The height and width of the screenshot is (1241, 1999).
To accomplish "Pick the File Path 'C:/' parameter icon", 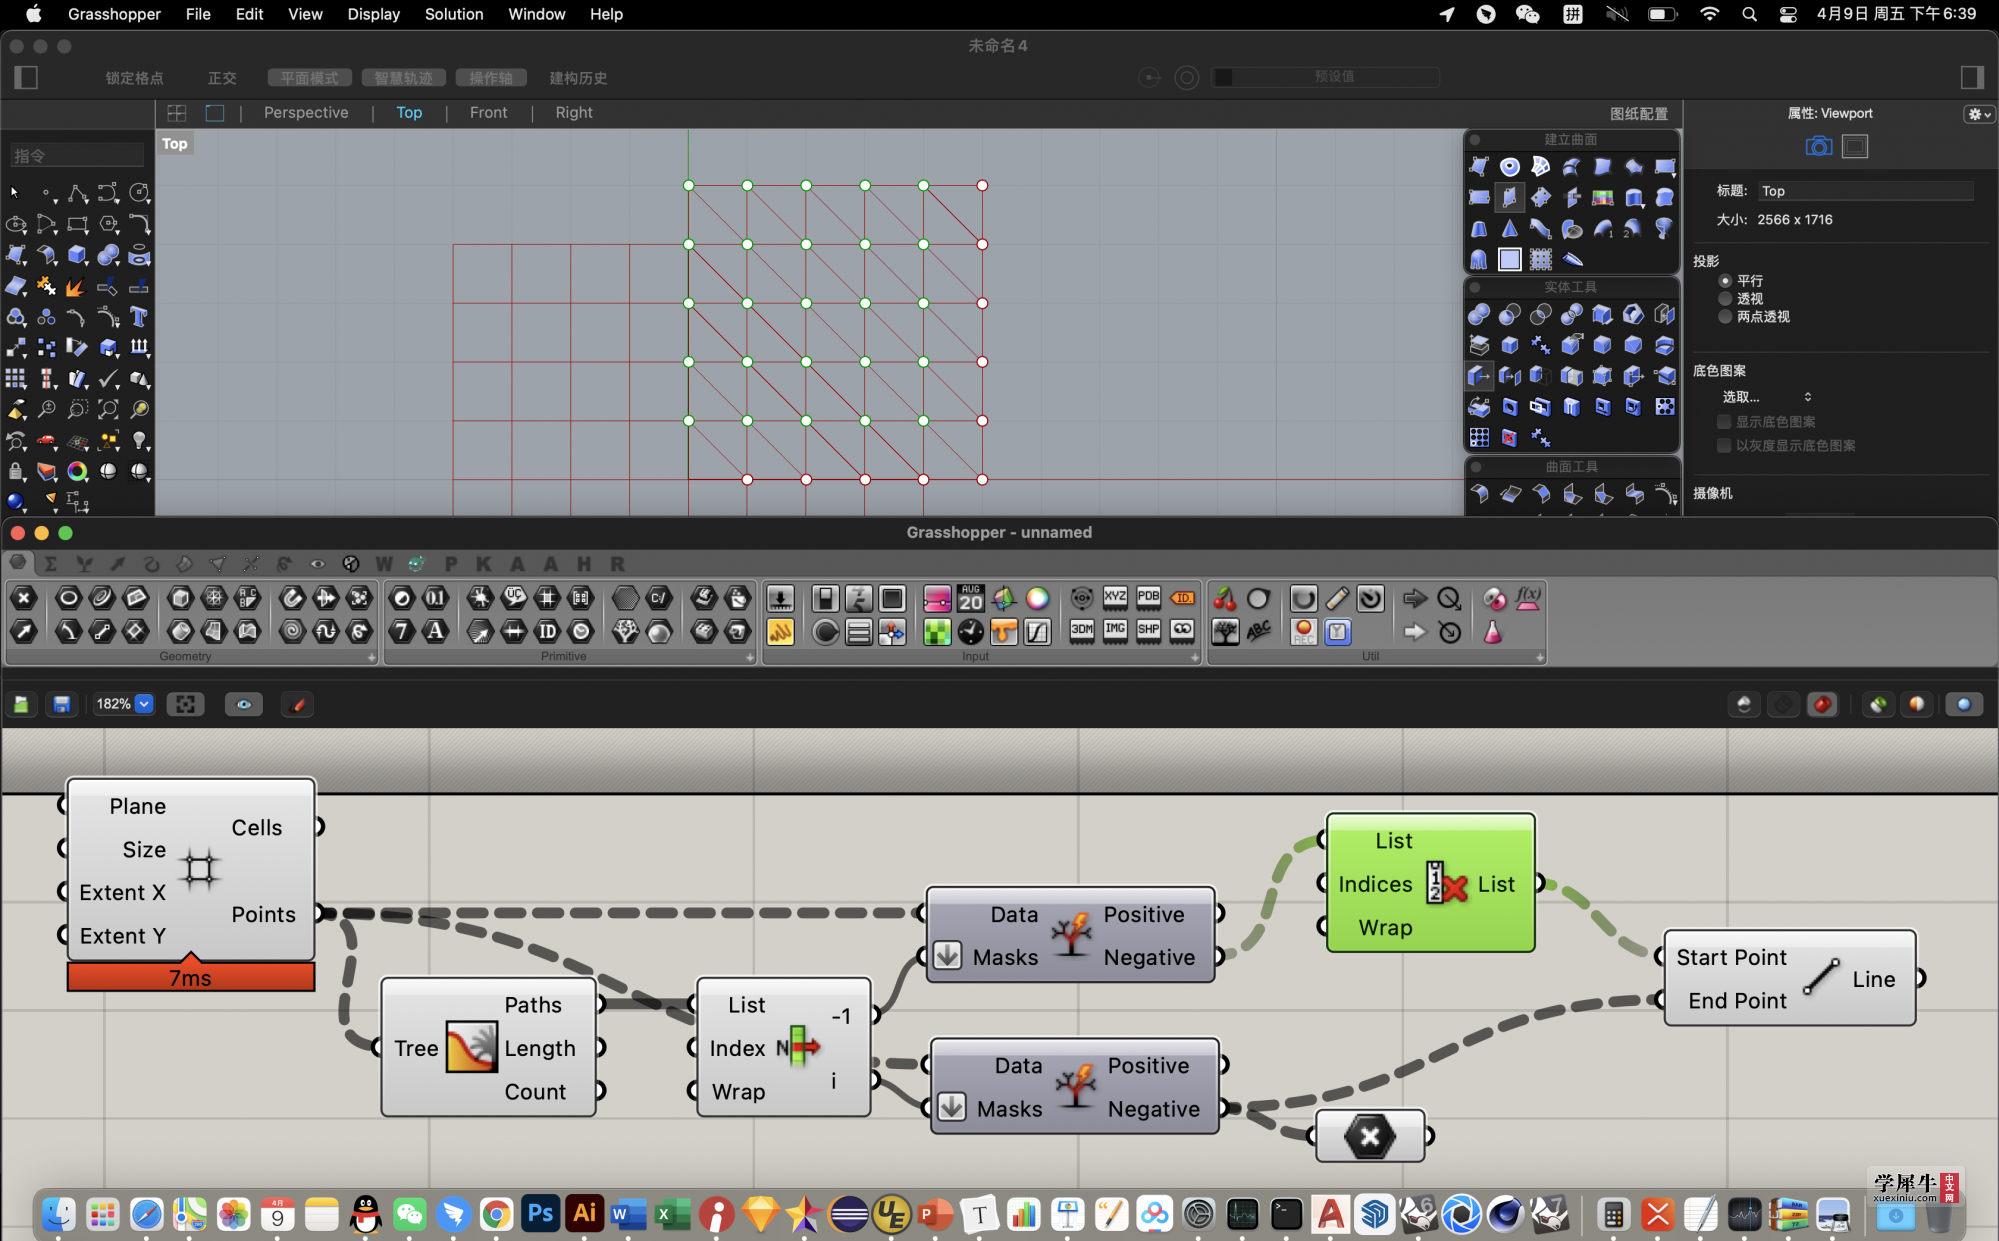I will click(x=658, y=598).
